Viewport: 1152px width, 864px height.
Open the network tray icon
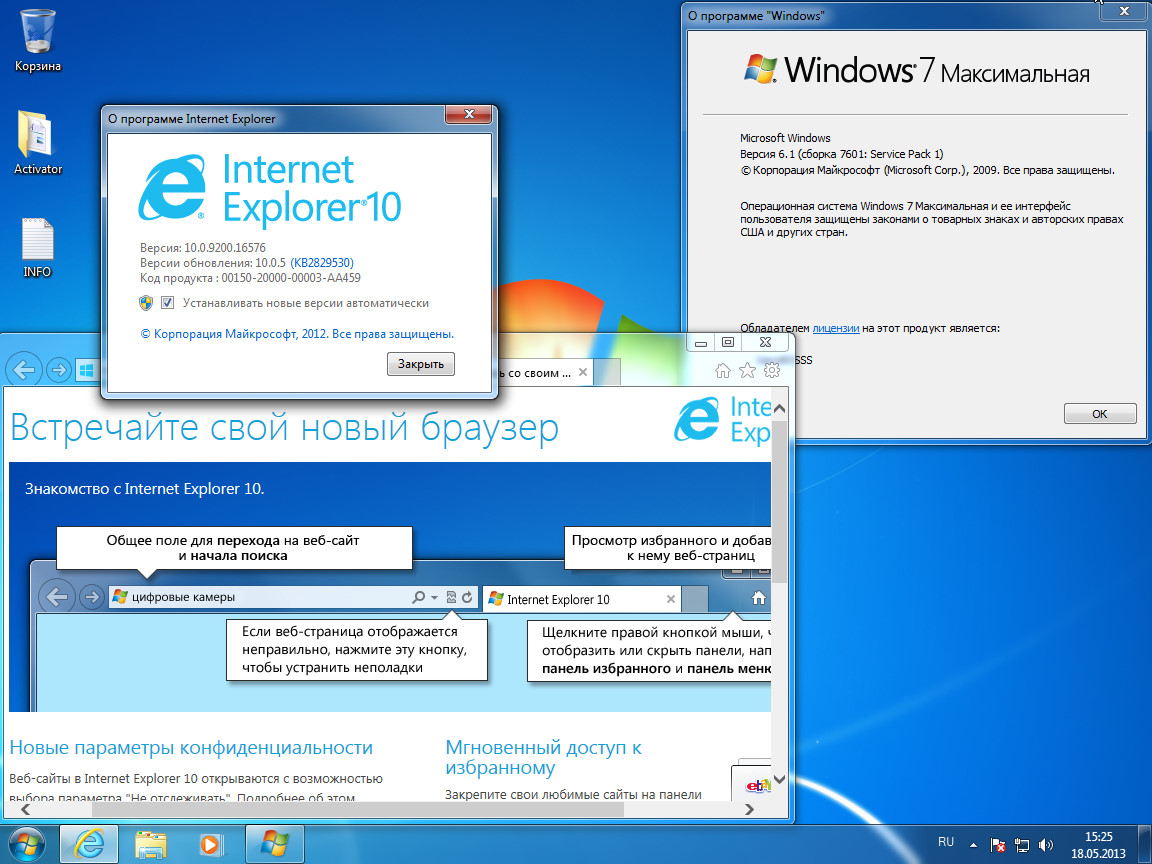pyautogui.click(x=1021, y=845)
